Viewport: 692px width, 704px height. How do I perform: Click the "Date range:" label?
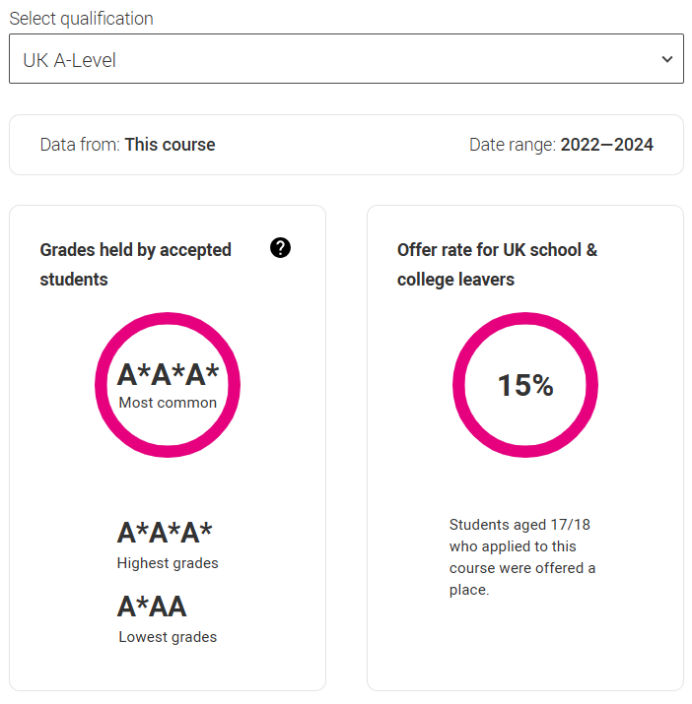tap(512, 145)
